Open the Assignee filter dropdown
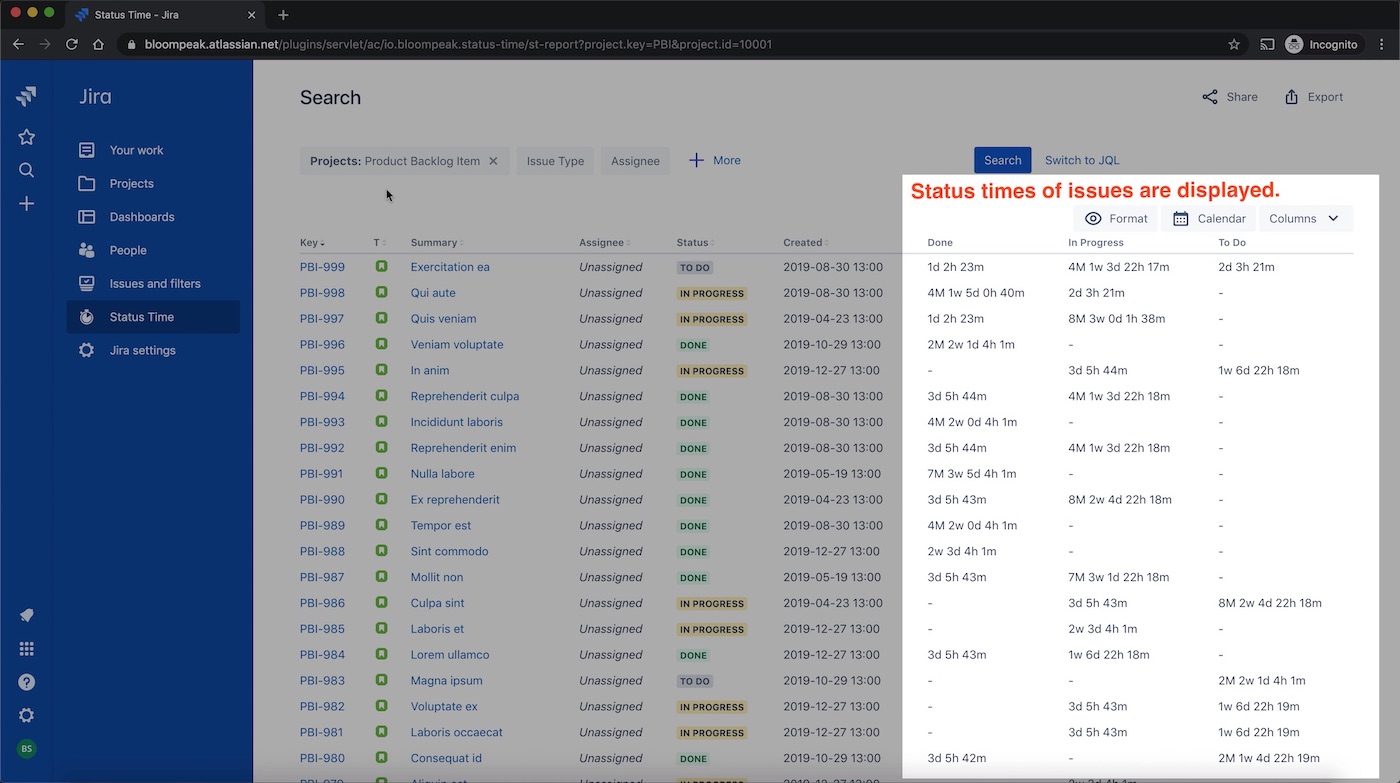Screen dimensions: 1400x783 (635, 161)
